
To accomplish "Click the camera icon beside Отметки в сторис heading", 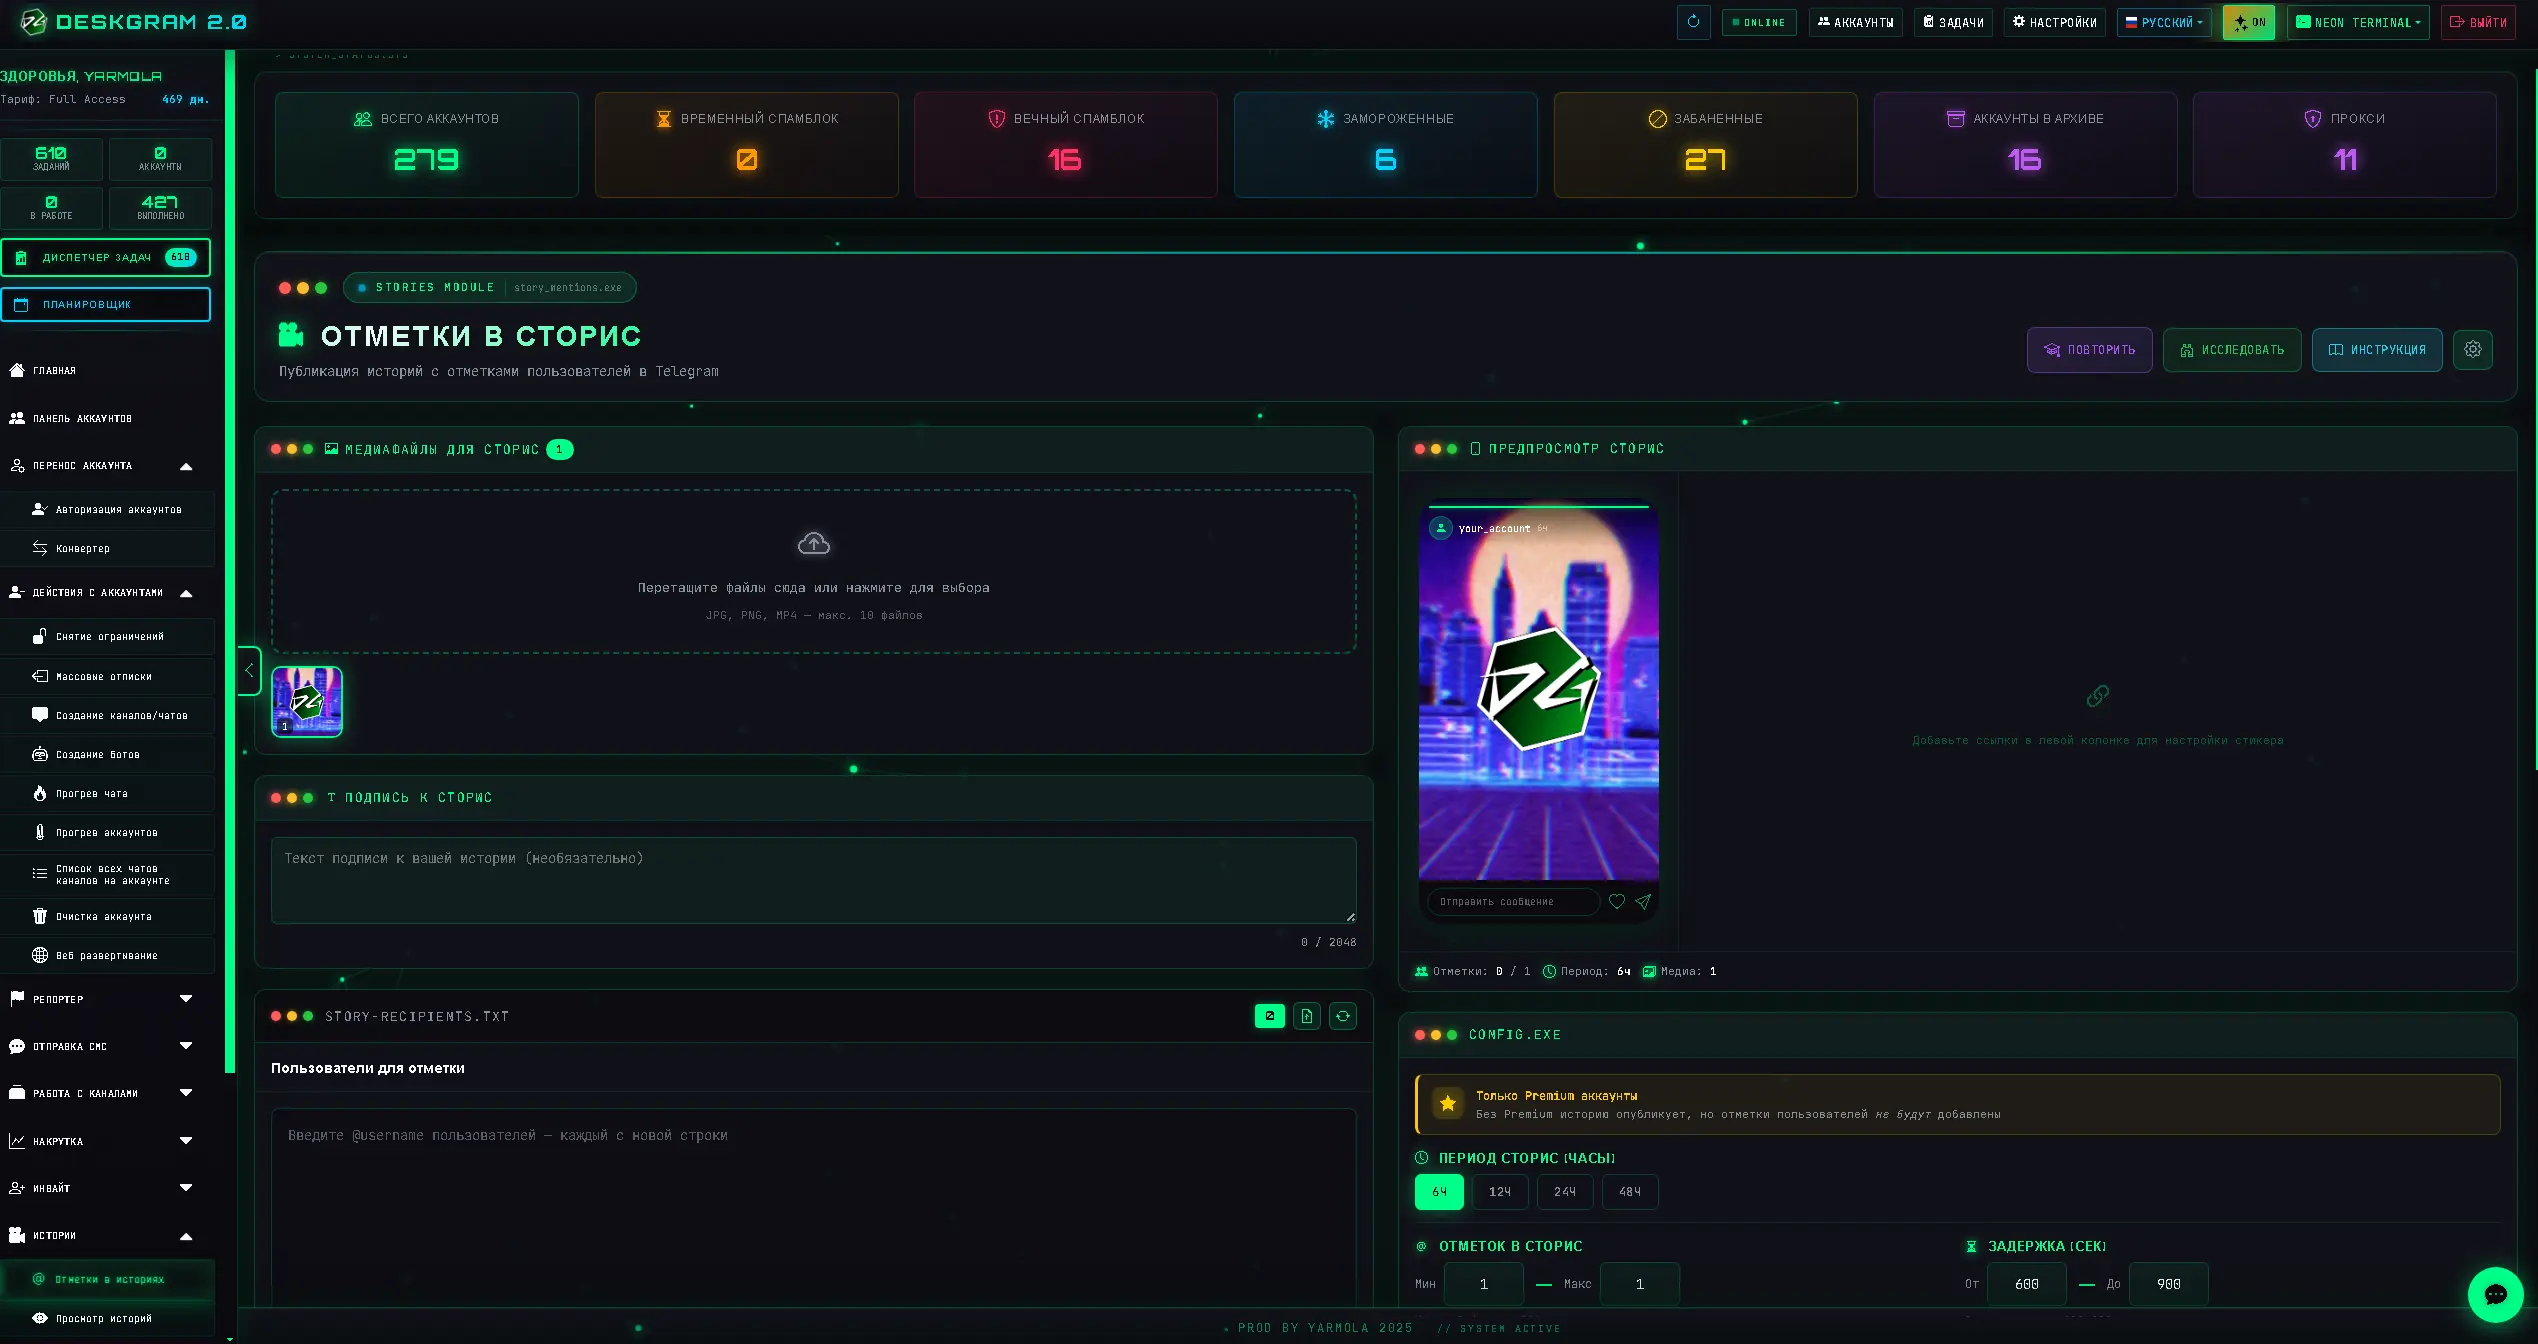I will click(x=291, y=335).
